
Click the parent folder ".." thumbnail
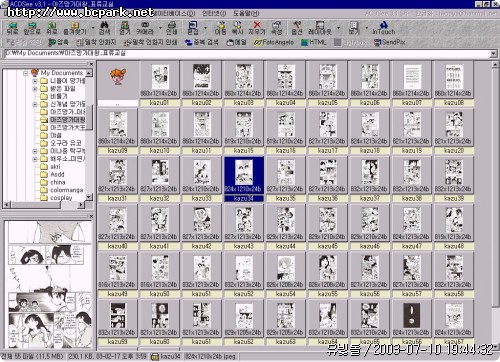[118, 84]
